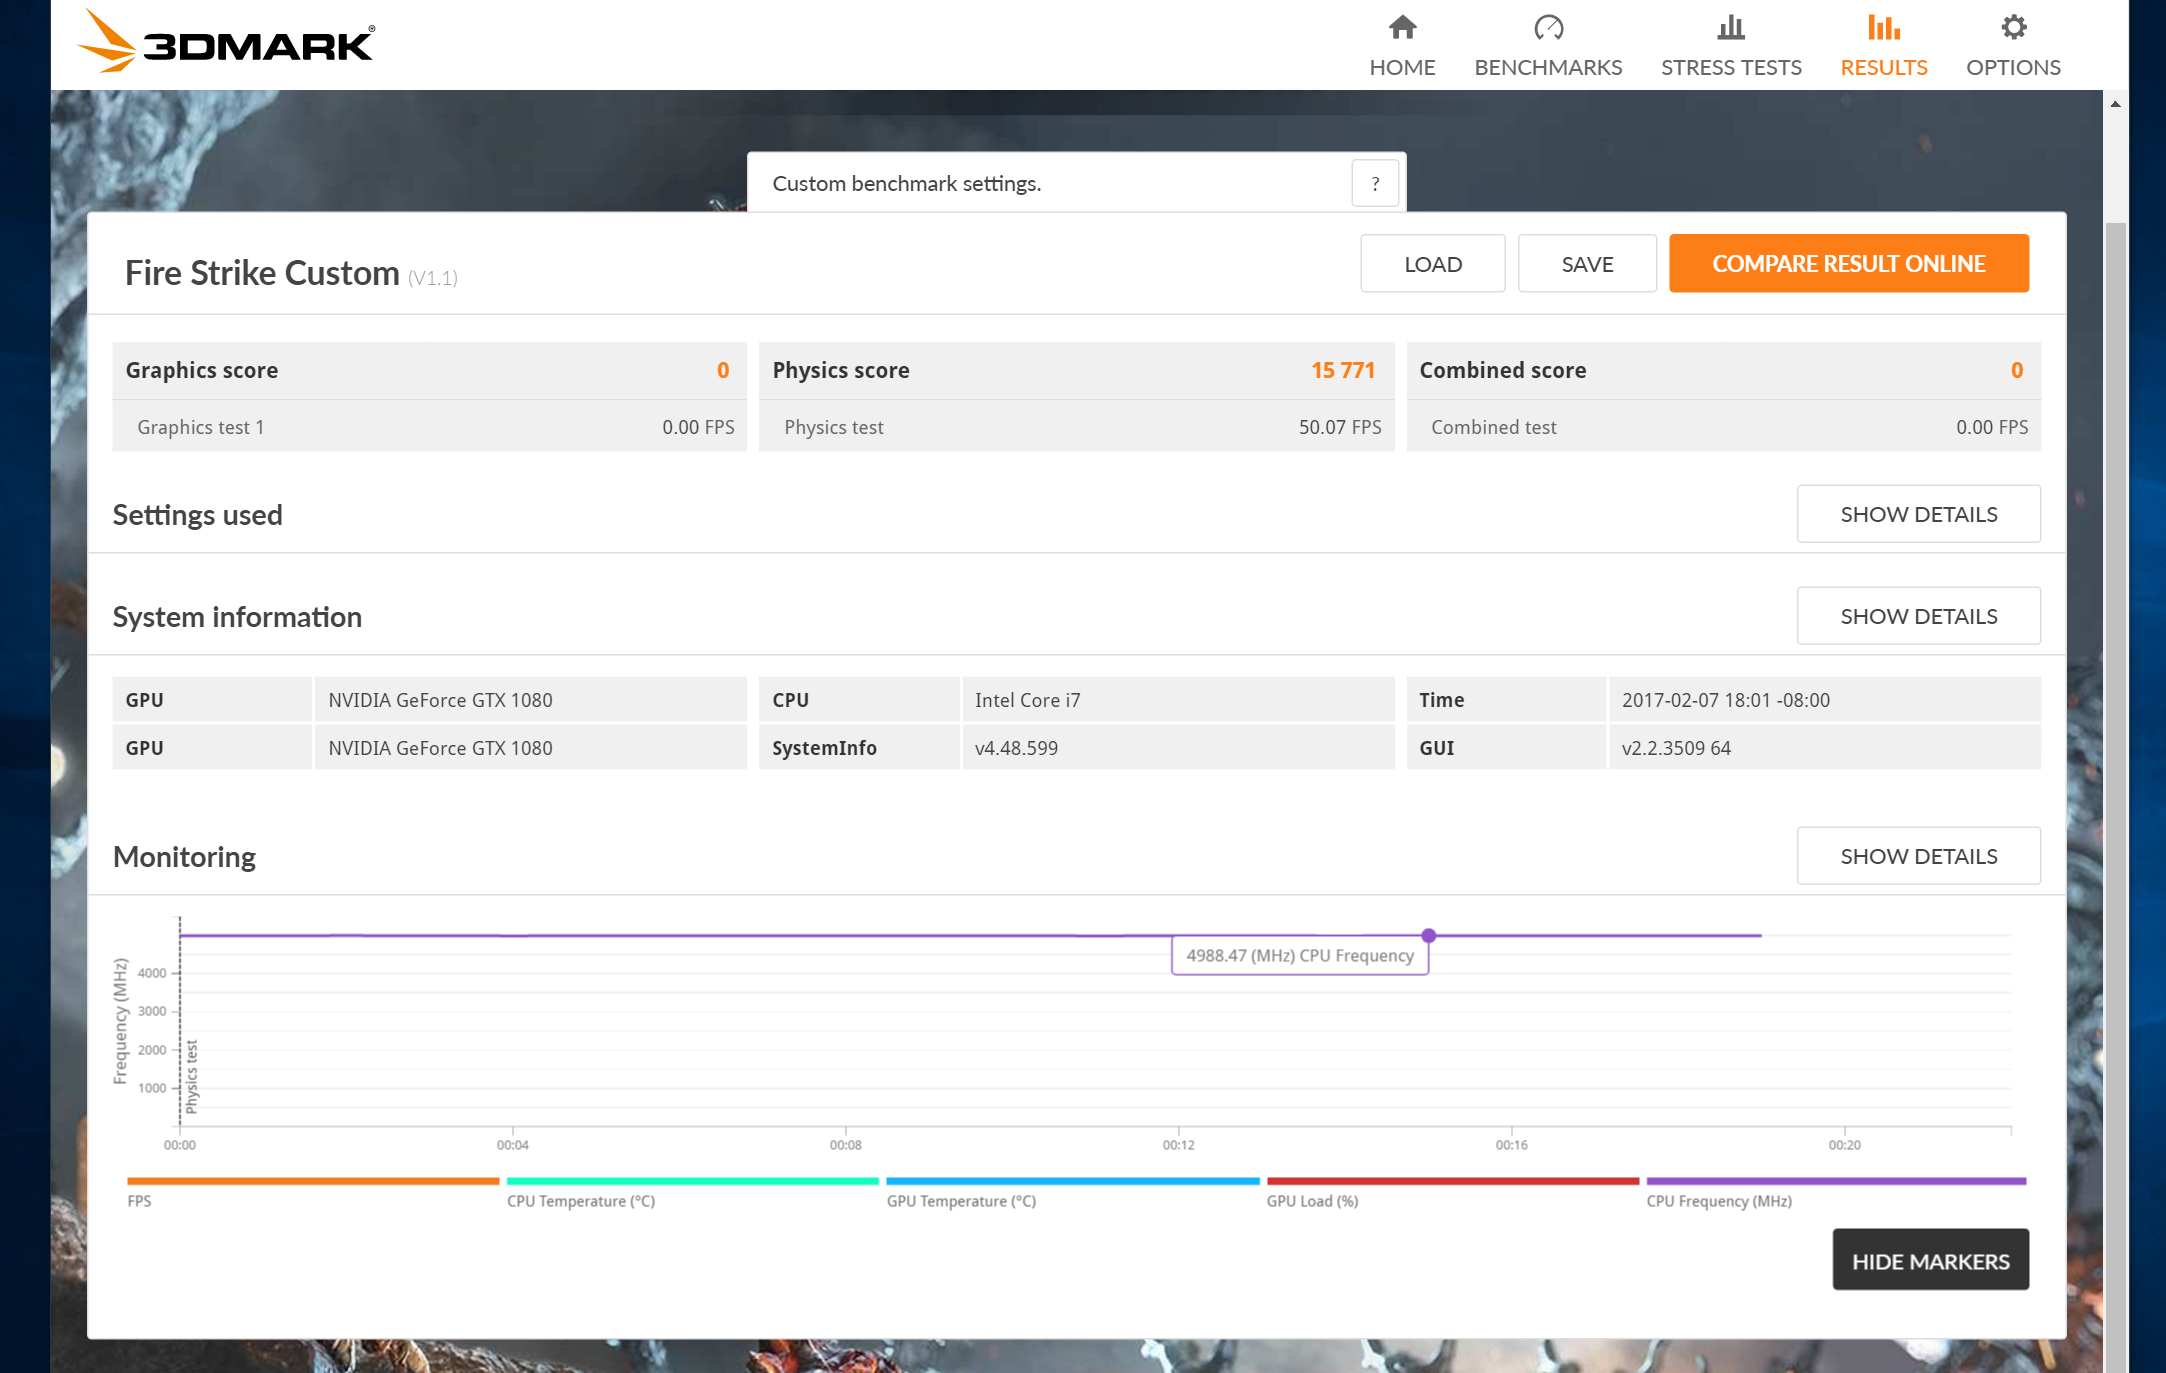
Task: Click the Home house icon
Action: (1402, 27)
